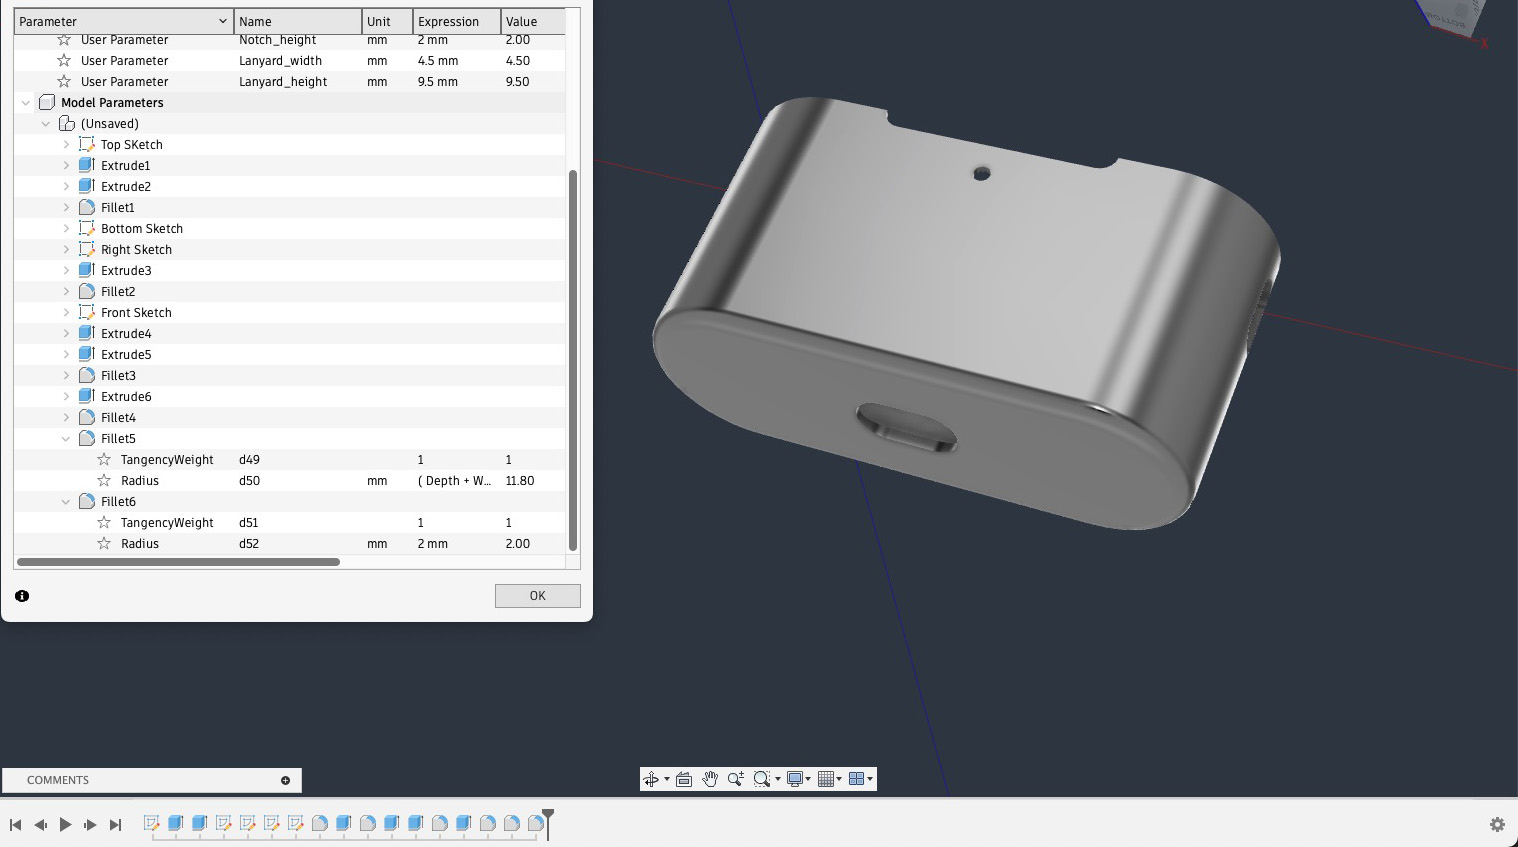Toggle favorite star for Fillet5 Radius
This screenshot has width=1518, height=847.
click(x=104, y=481)
